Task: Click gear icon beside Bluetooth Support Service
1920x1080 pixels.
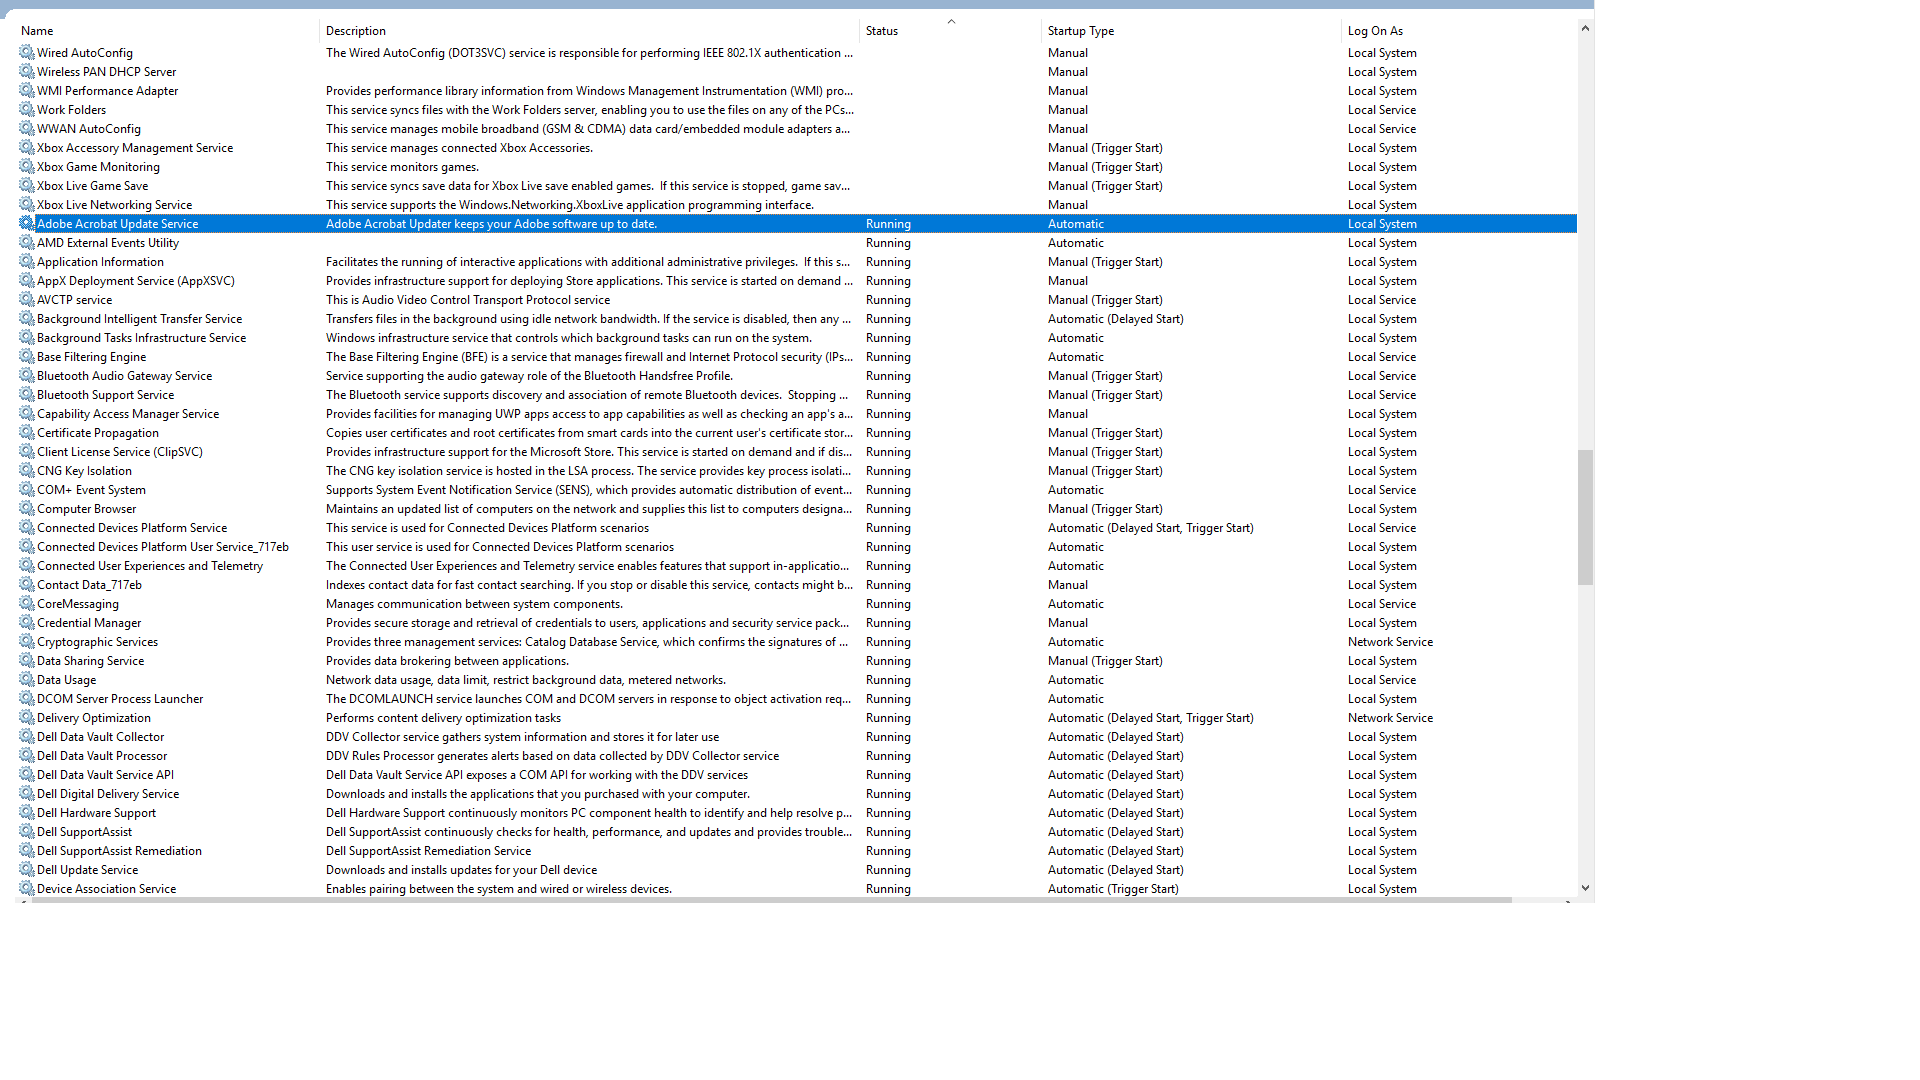Action: (26, 395)
